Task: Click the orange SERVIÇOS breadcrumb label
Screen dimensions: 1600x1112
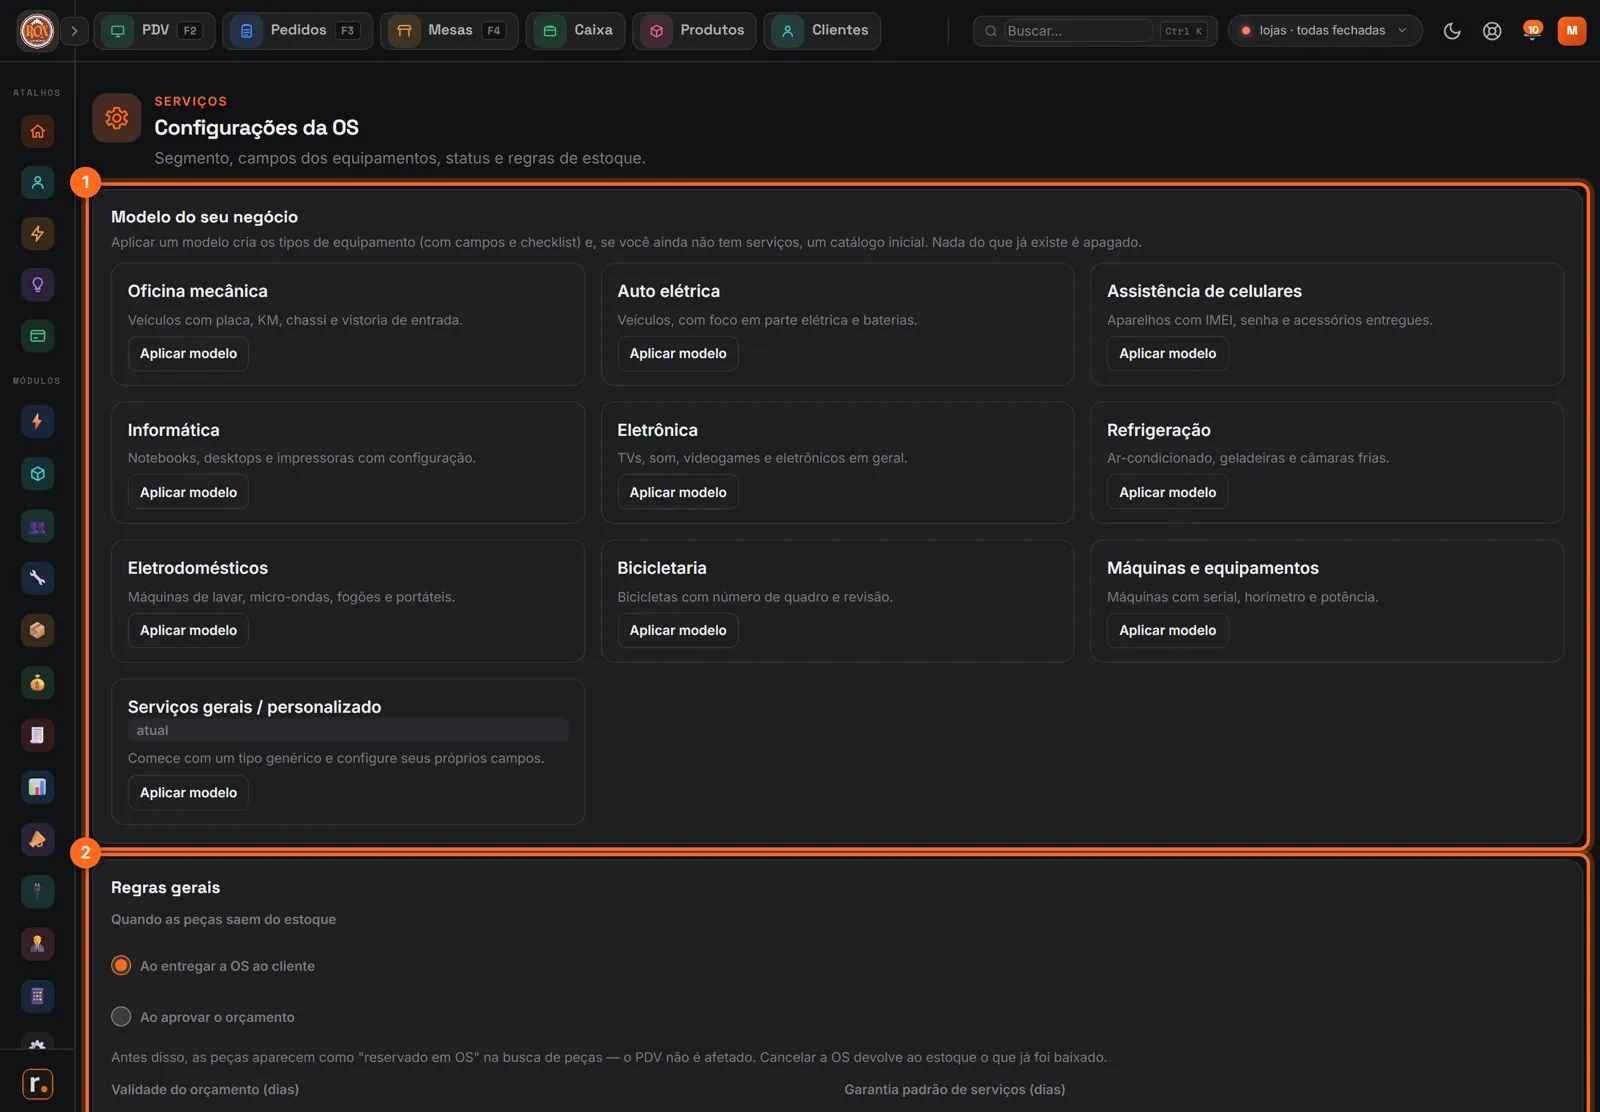Action: 191,102
